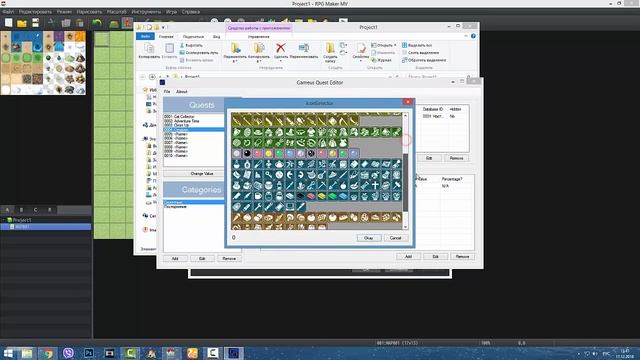Select MAP001 in RPG Maker map tree
The image size is (640, 360).
click(x=46, y=227)
